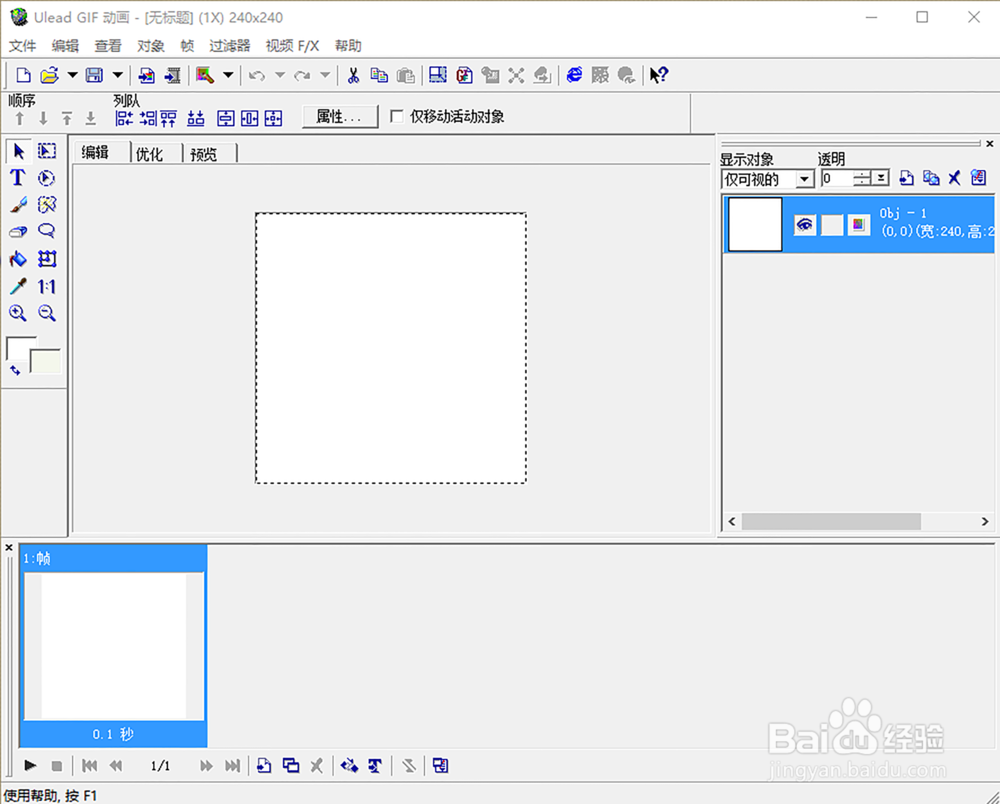Create a new file with the blank-page icon
This screenshot has width=1000, height=804.
pos(23,75)
